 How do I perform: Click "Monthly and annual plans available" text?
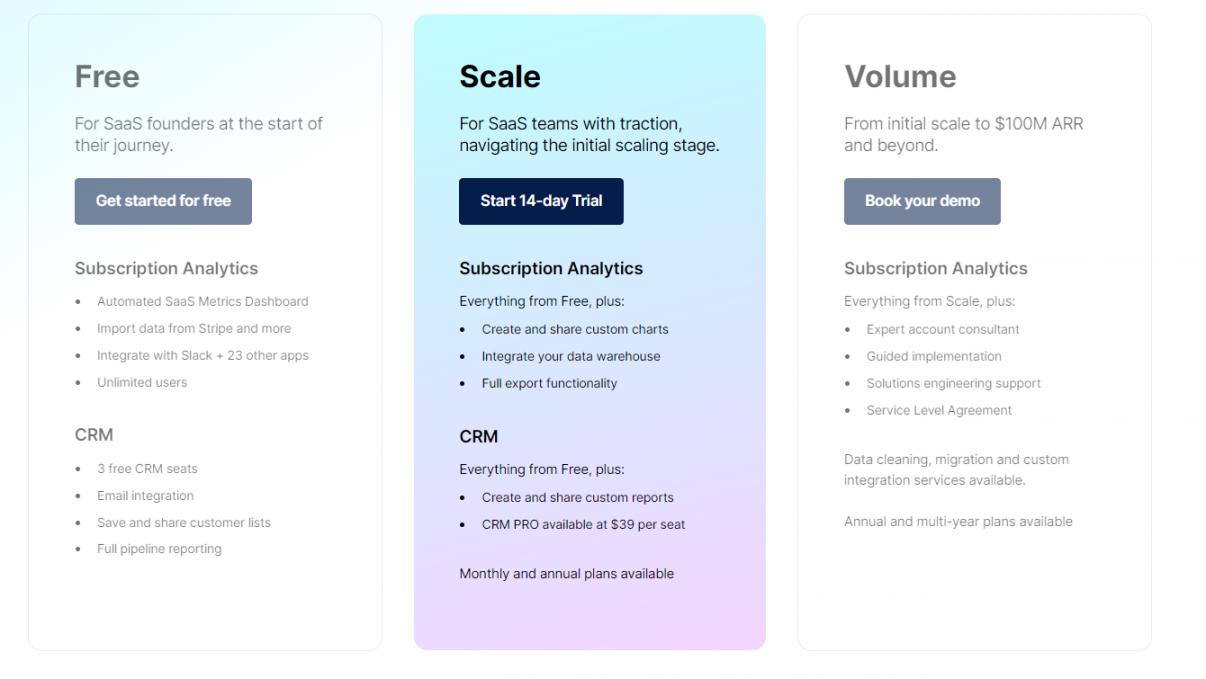click(566, 573)
